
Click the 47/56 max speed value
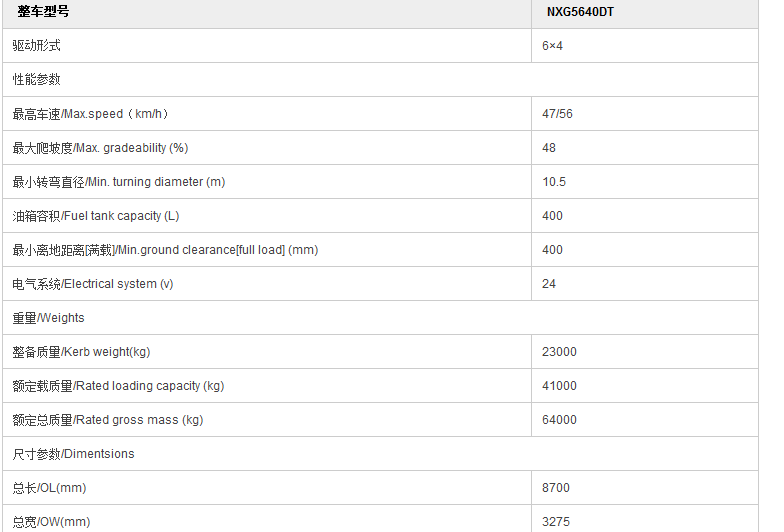pyautogui.click(x=557, y=114)
